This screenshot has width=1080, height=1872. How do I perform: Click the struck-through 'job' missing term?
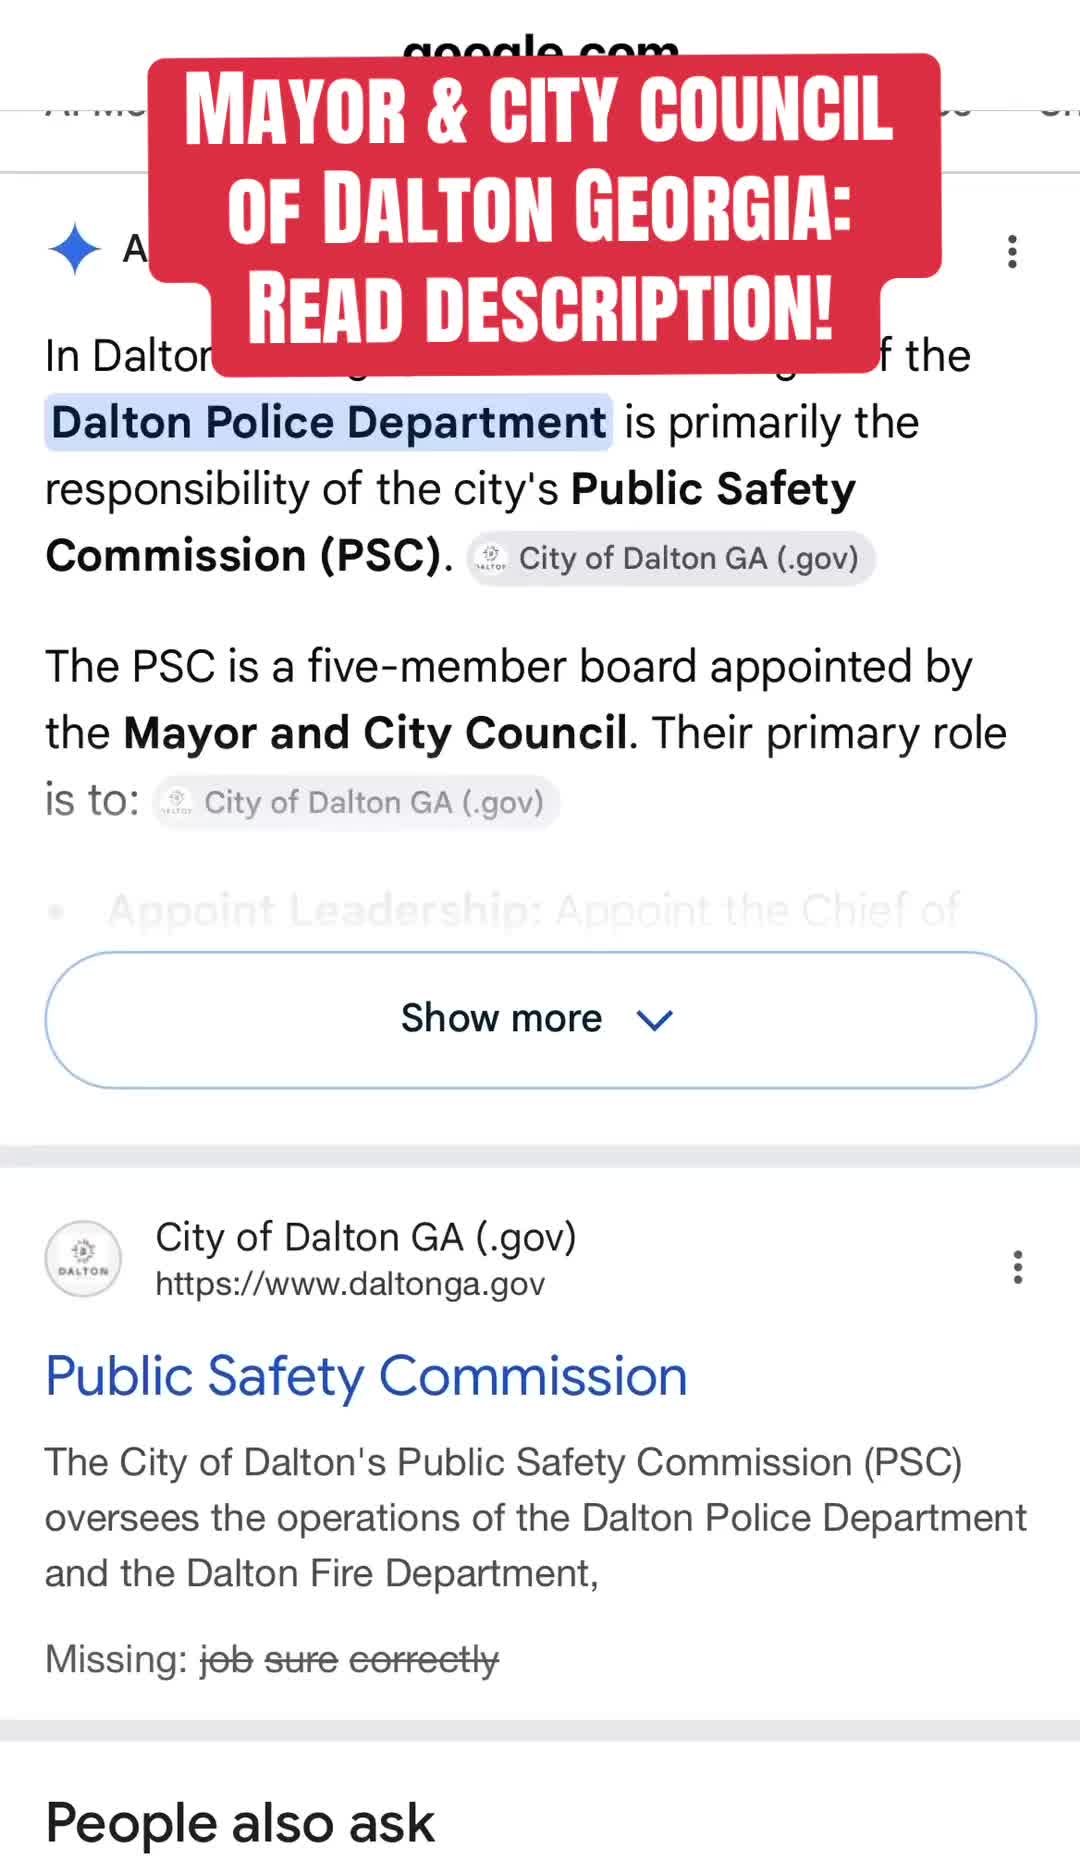226,1660
